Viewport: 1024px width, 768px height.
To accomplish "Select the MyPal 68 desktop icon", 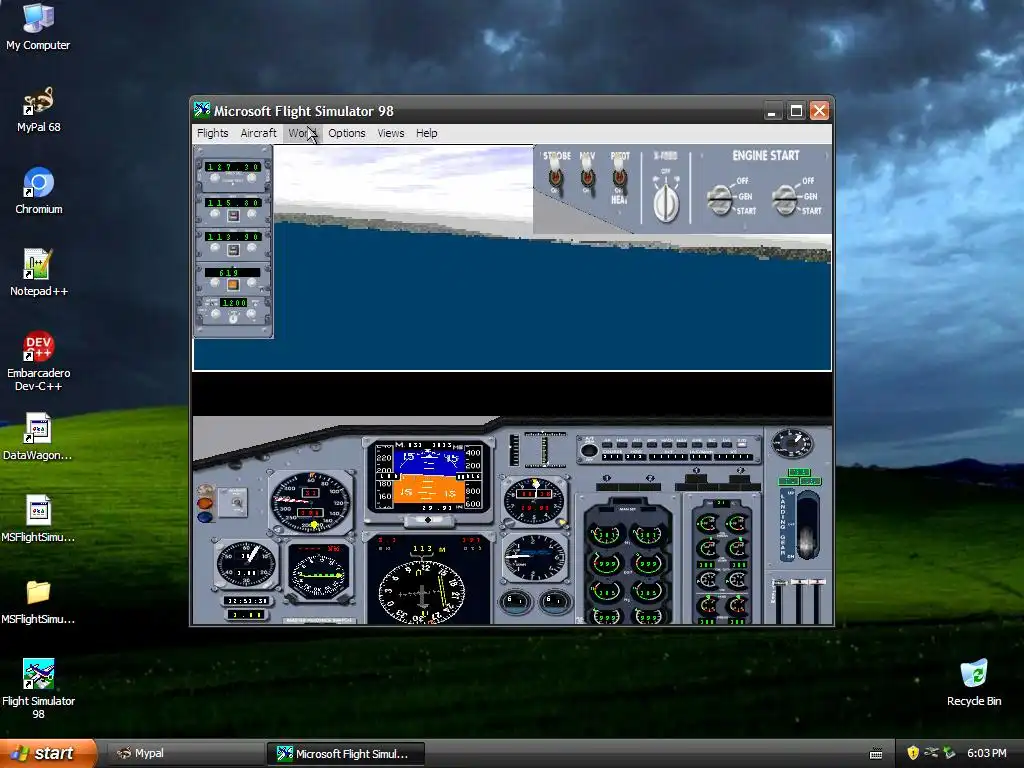I will pyautogui.click(x=38, y=110).
